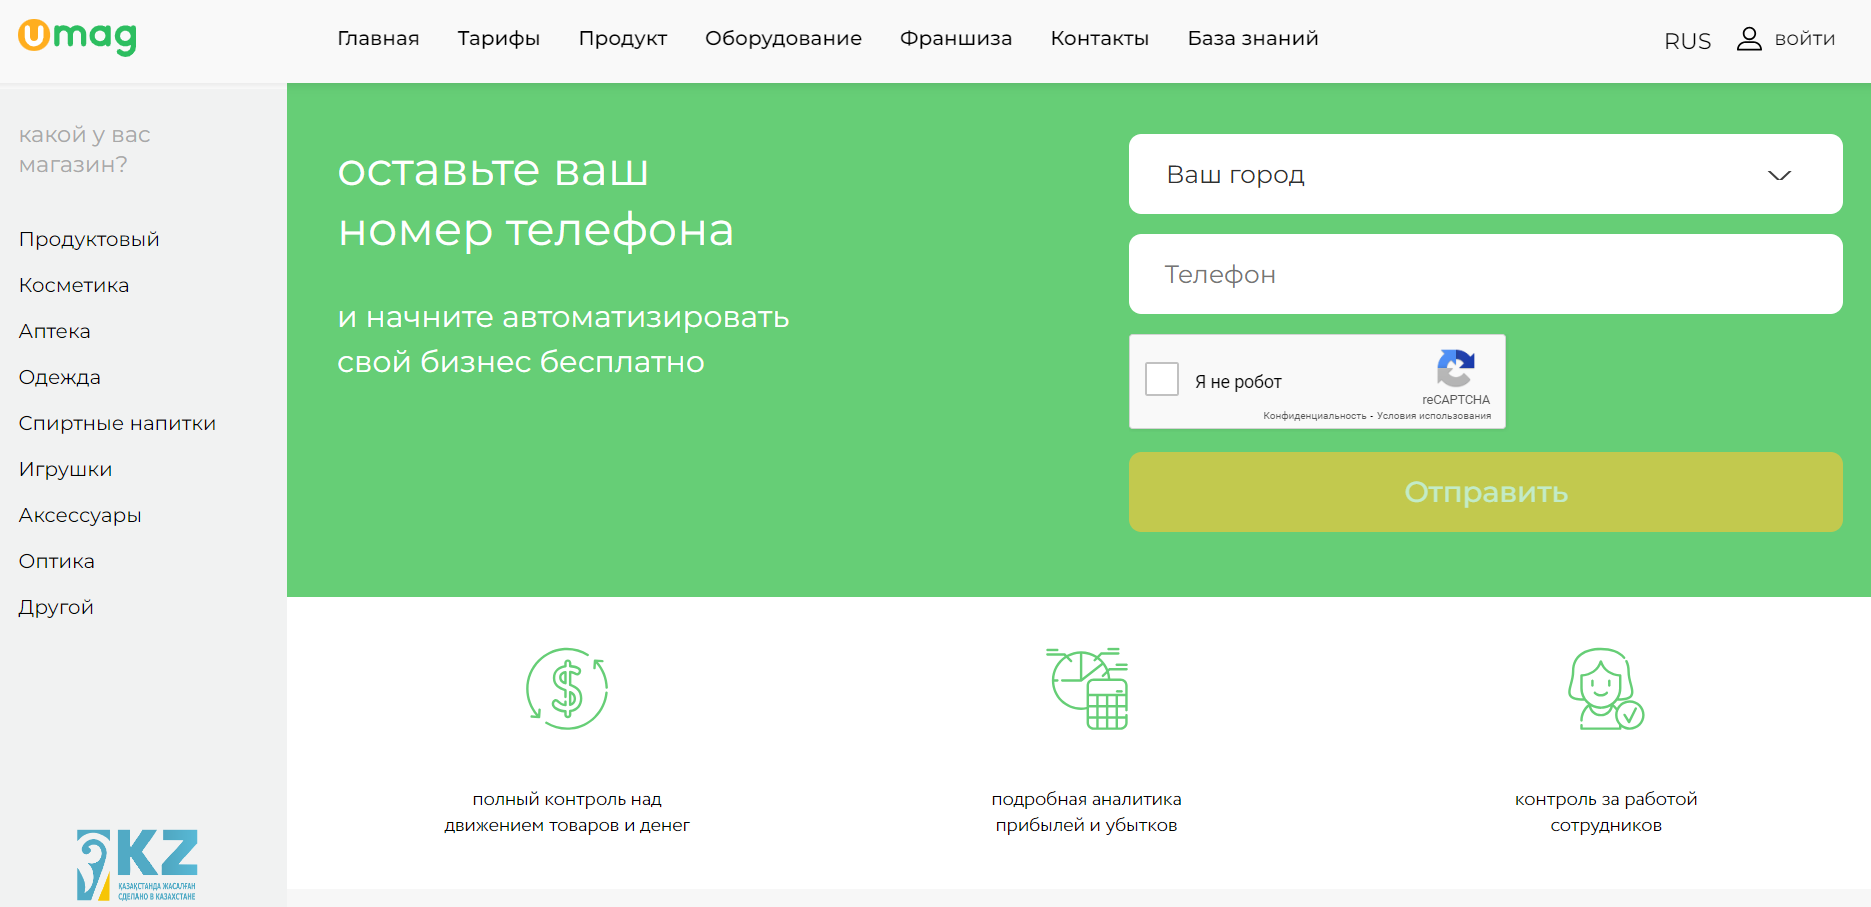Click the Umag logo

click(x=77, y=37)
